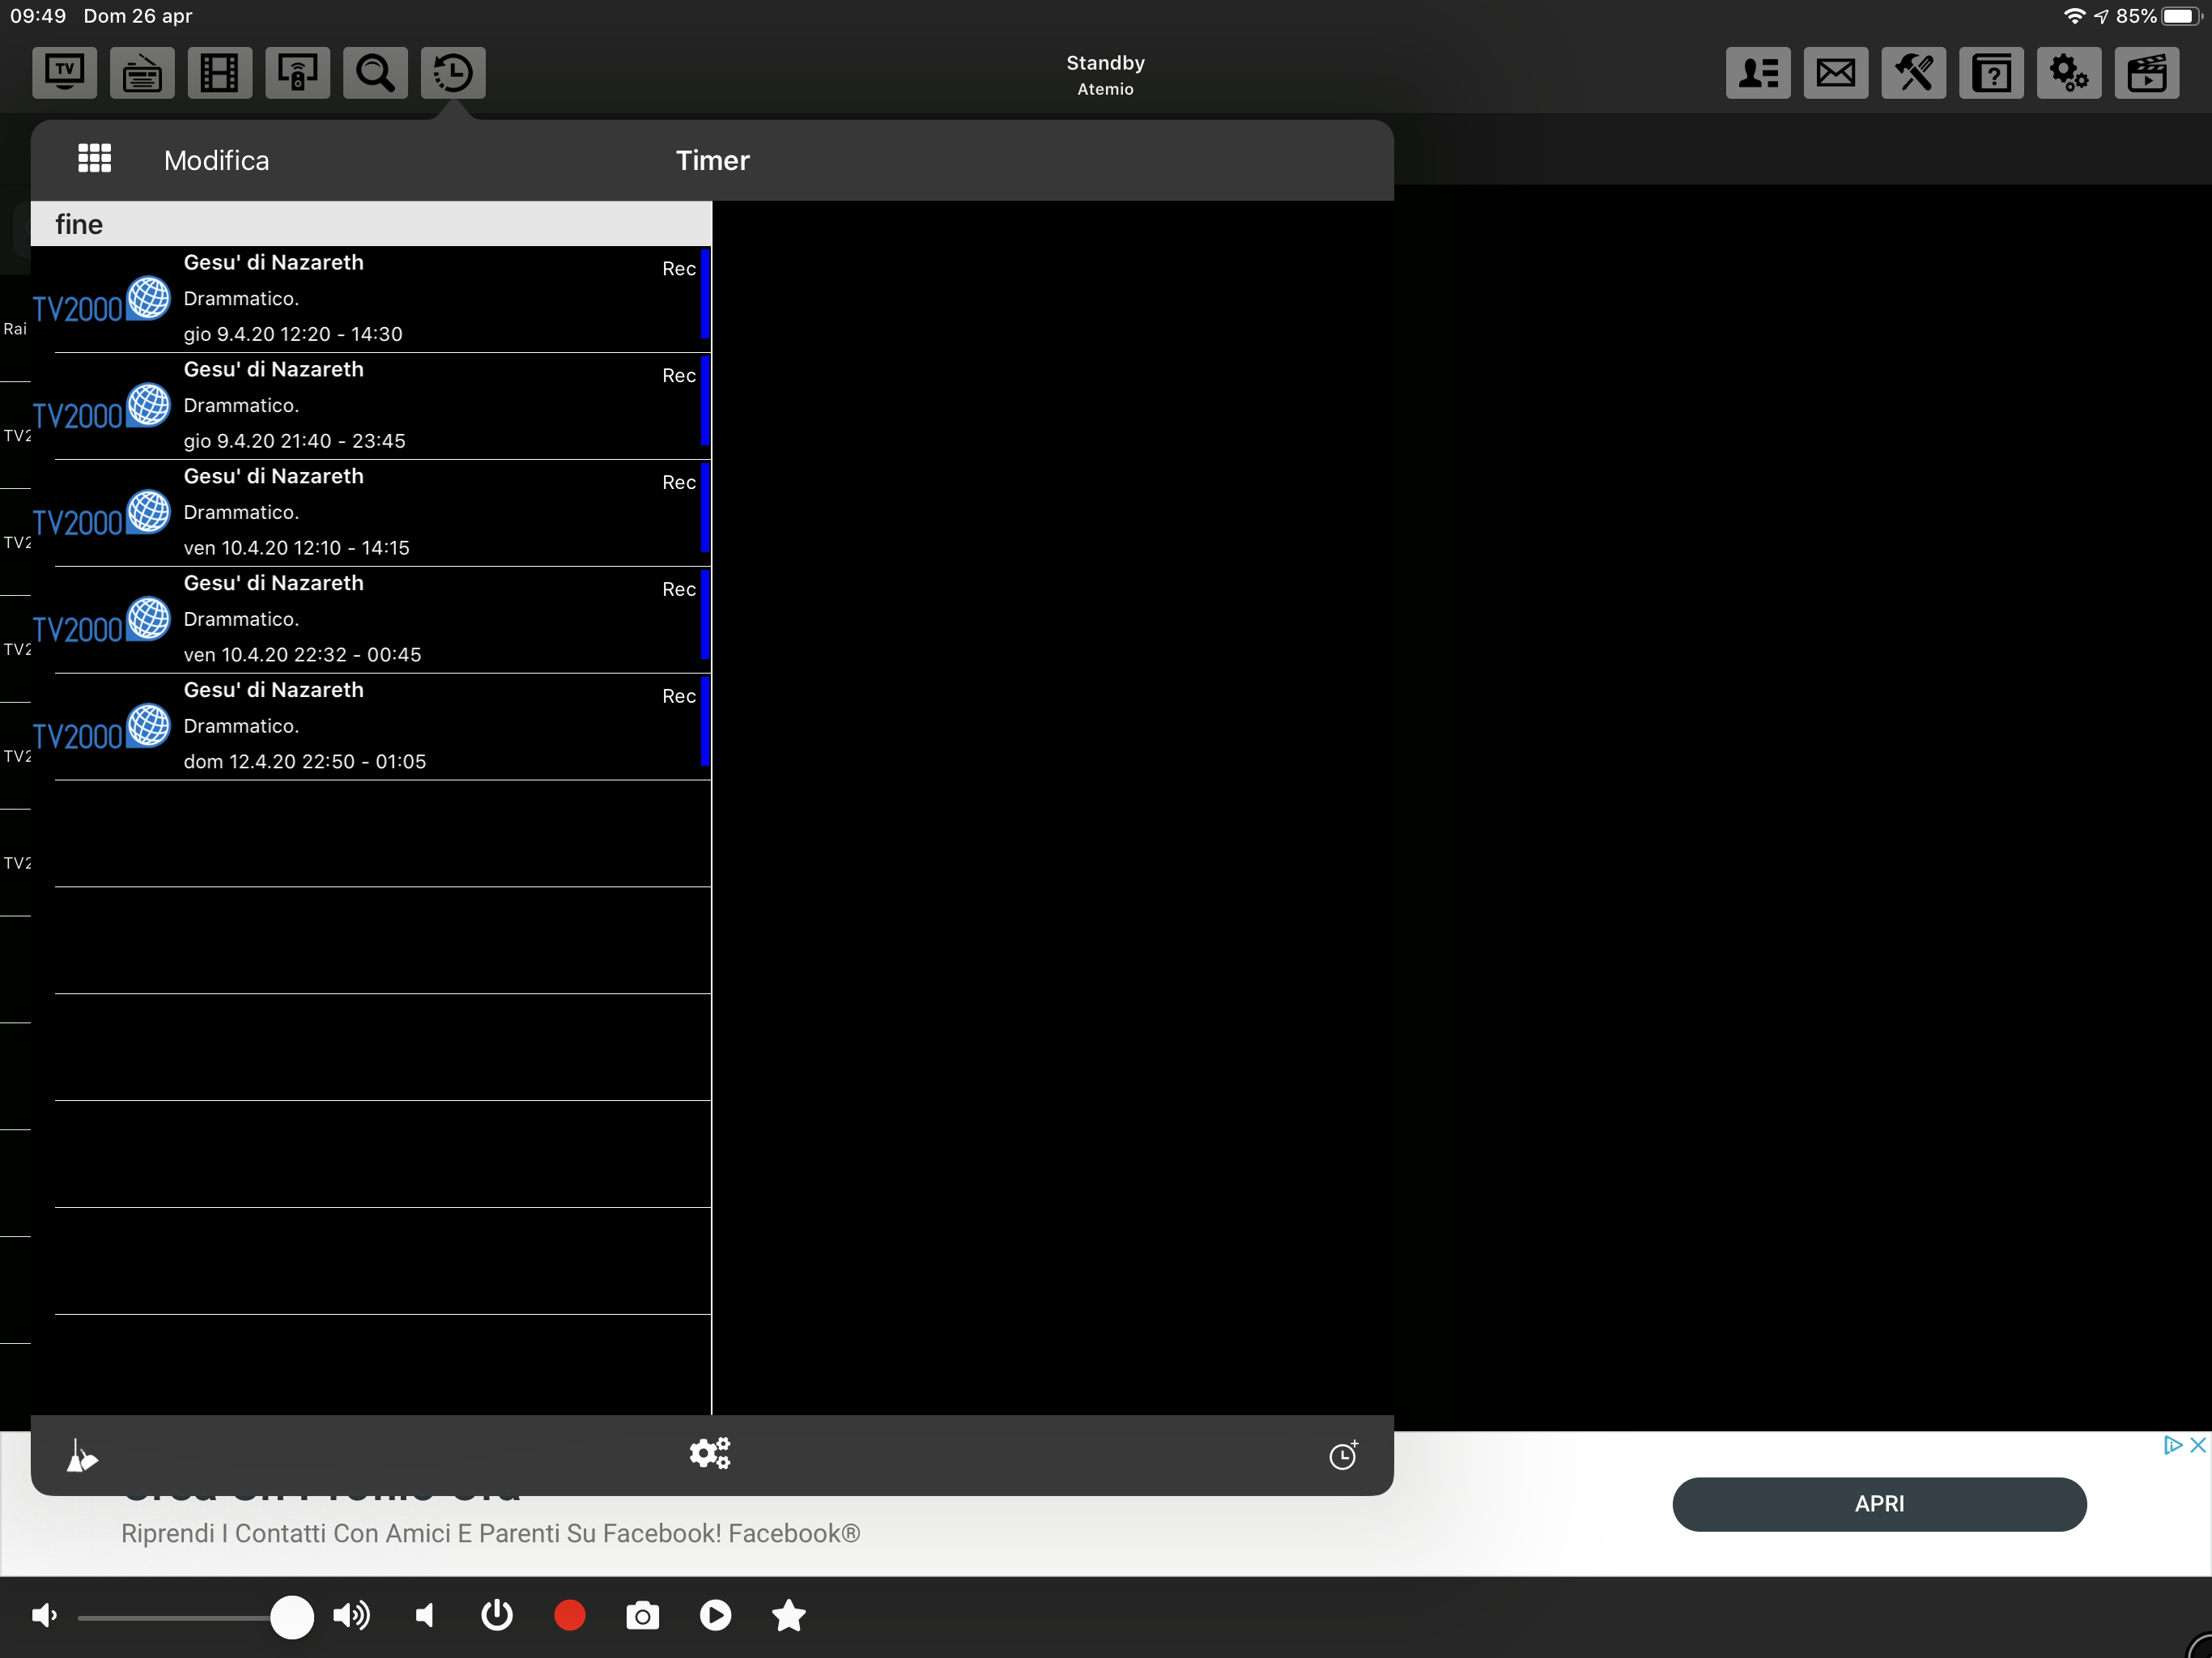This screenshot has height=1658, width=2212.
Task: Click the magnifier search icon
Action: (x=375, y=72)
